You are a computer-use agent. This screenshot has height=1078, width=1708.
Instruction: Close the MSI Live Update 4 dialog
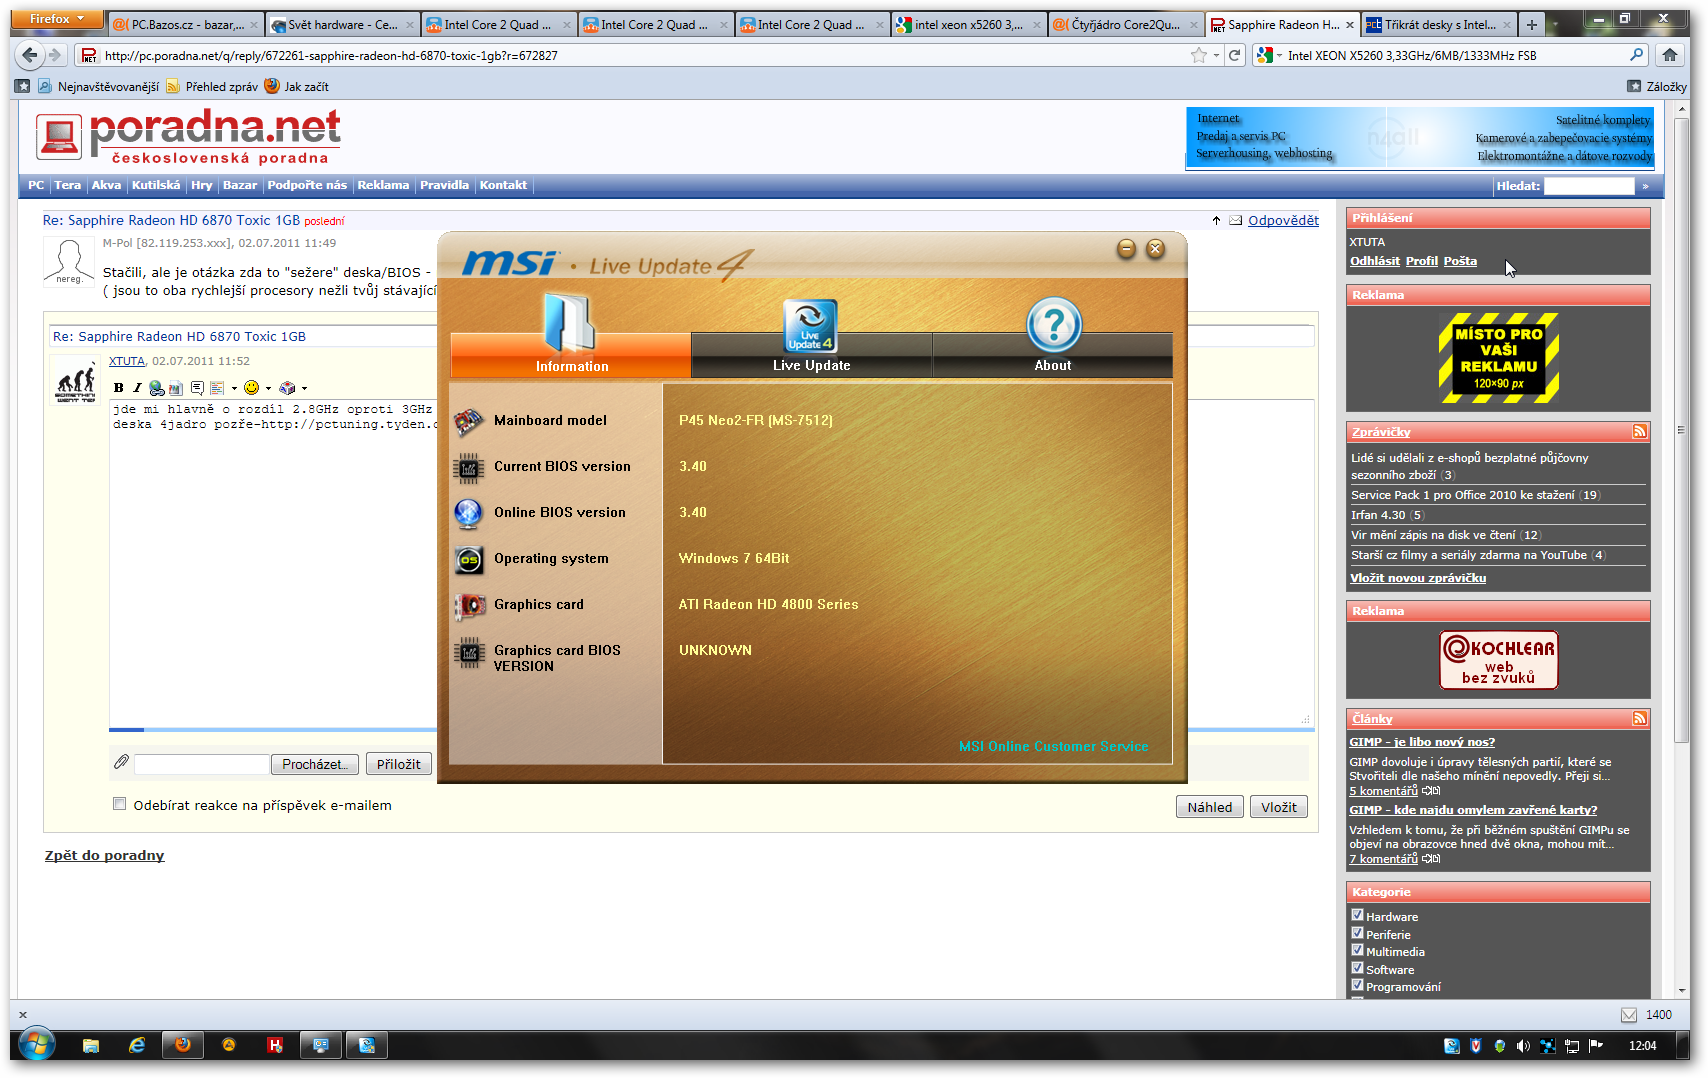(1155, 249)
